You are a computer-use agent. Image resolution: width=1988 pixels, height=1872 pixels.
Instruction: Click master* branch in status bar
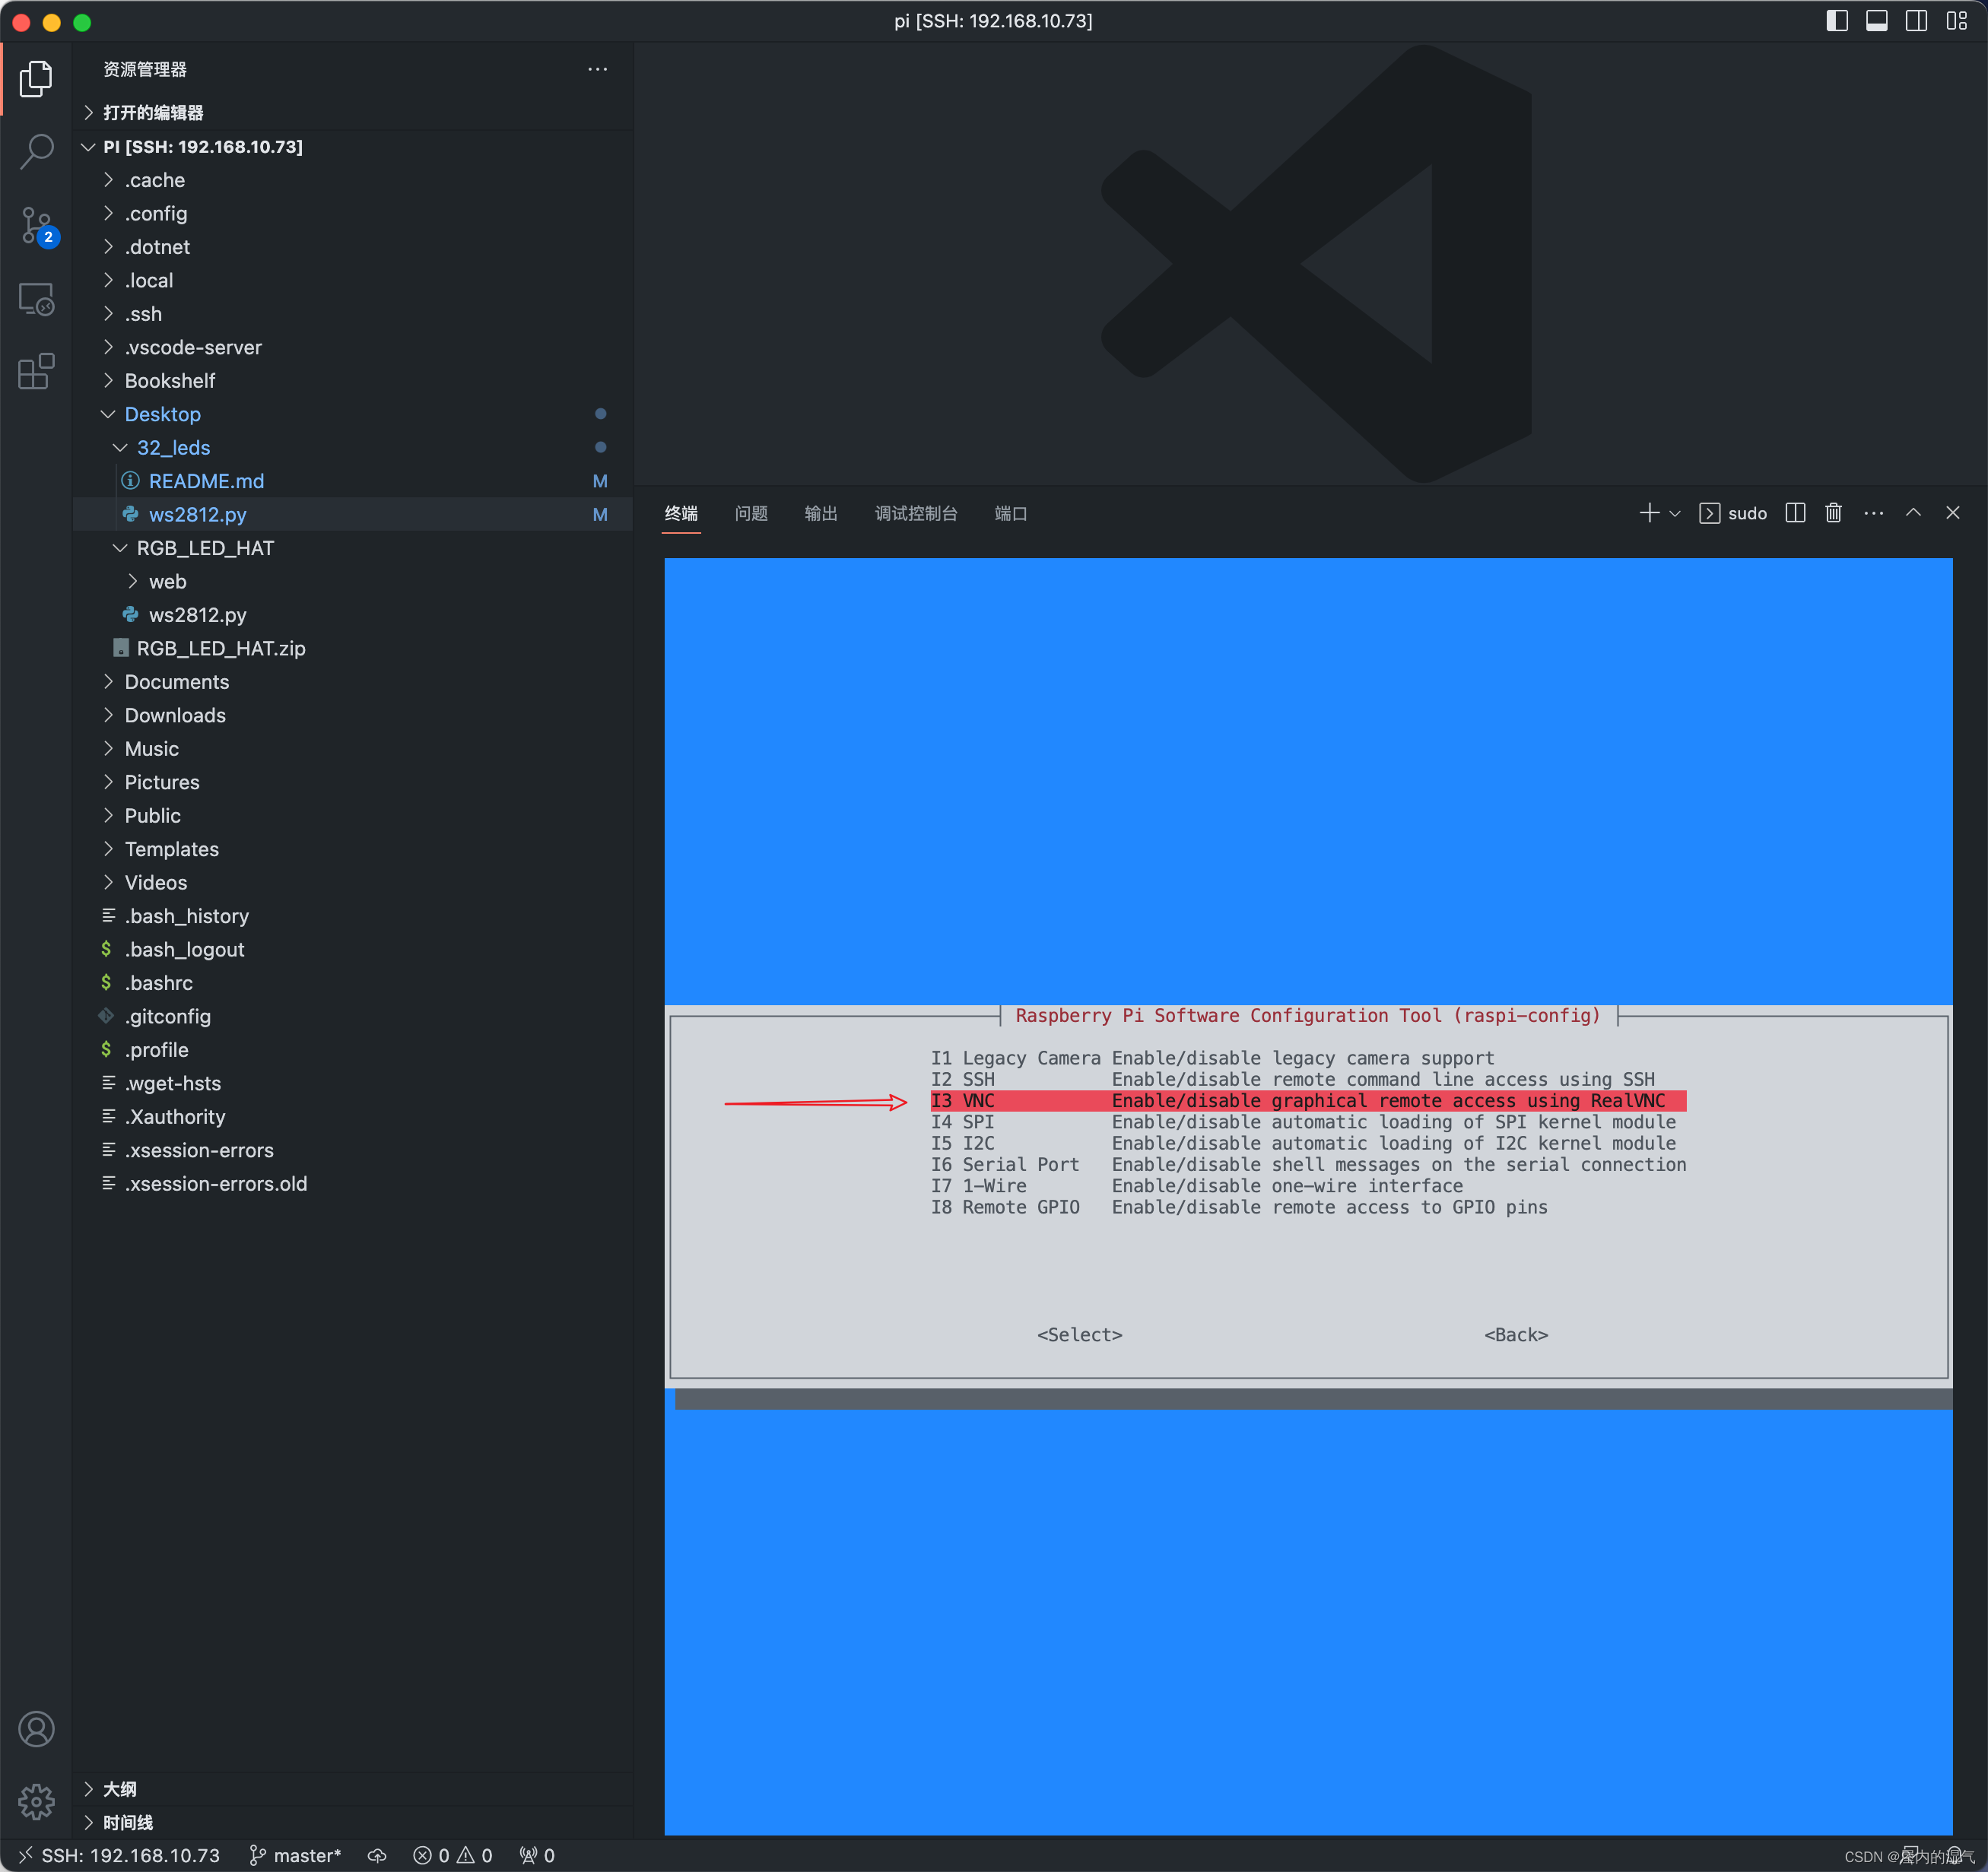296,1855
